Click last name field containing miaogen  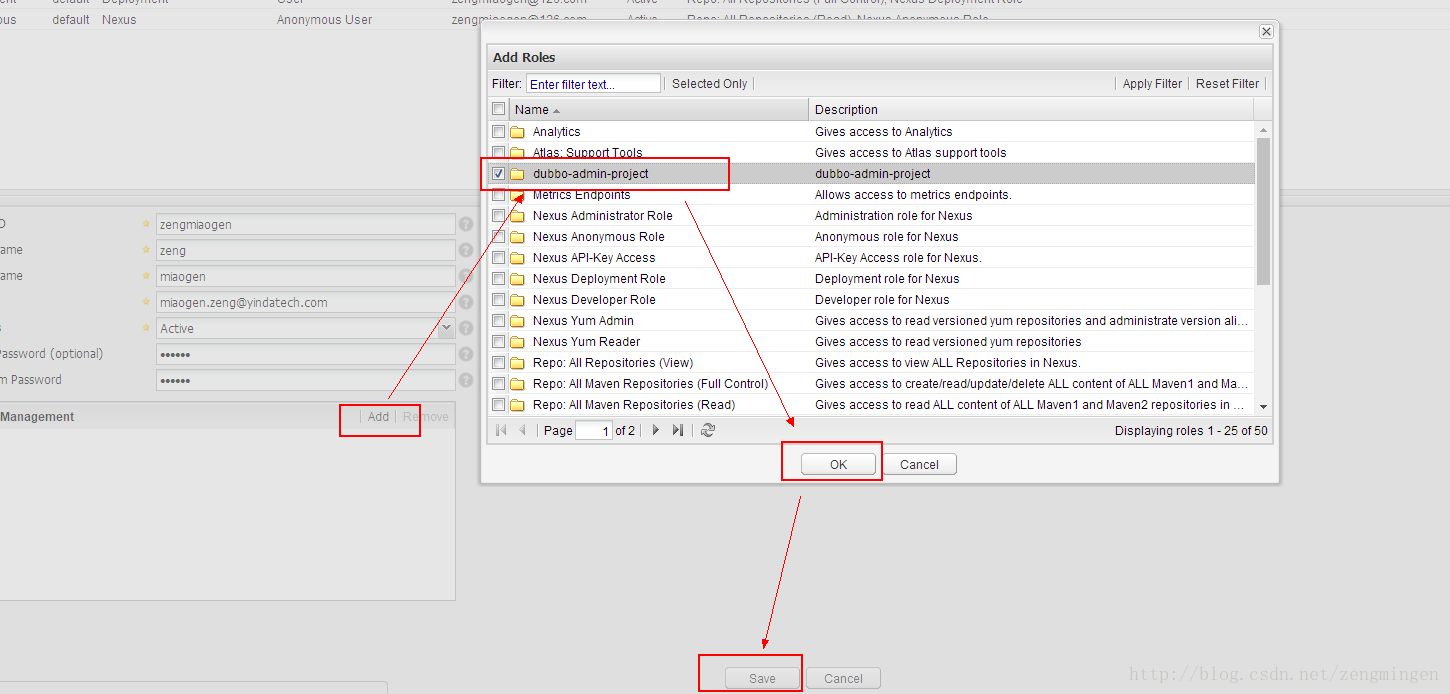[x=305, y=276]
